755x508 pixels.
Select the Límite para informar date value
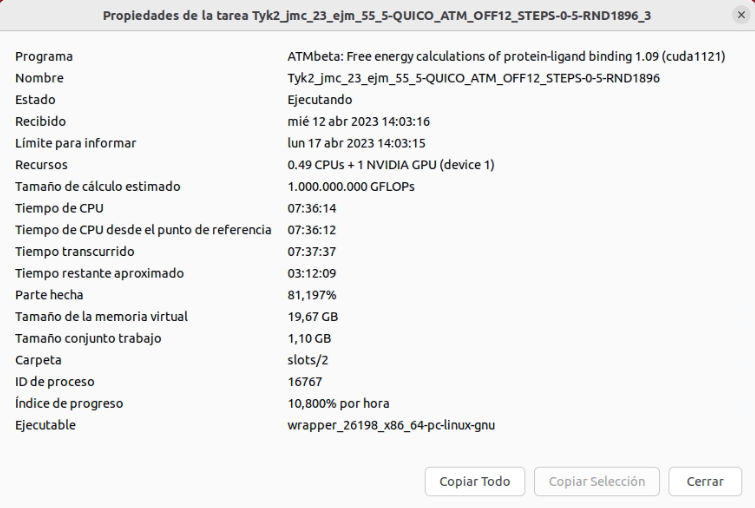pos(356,143)
